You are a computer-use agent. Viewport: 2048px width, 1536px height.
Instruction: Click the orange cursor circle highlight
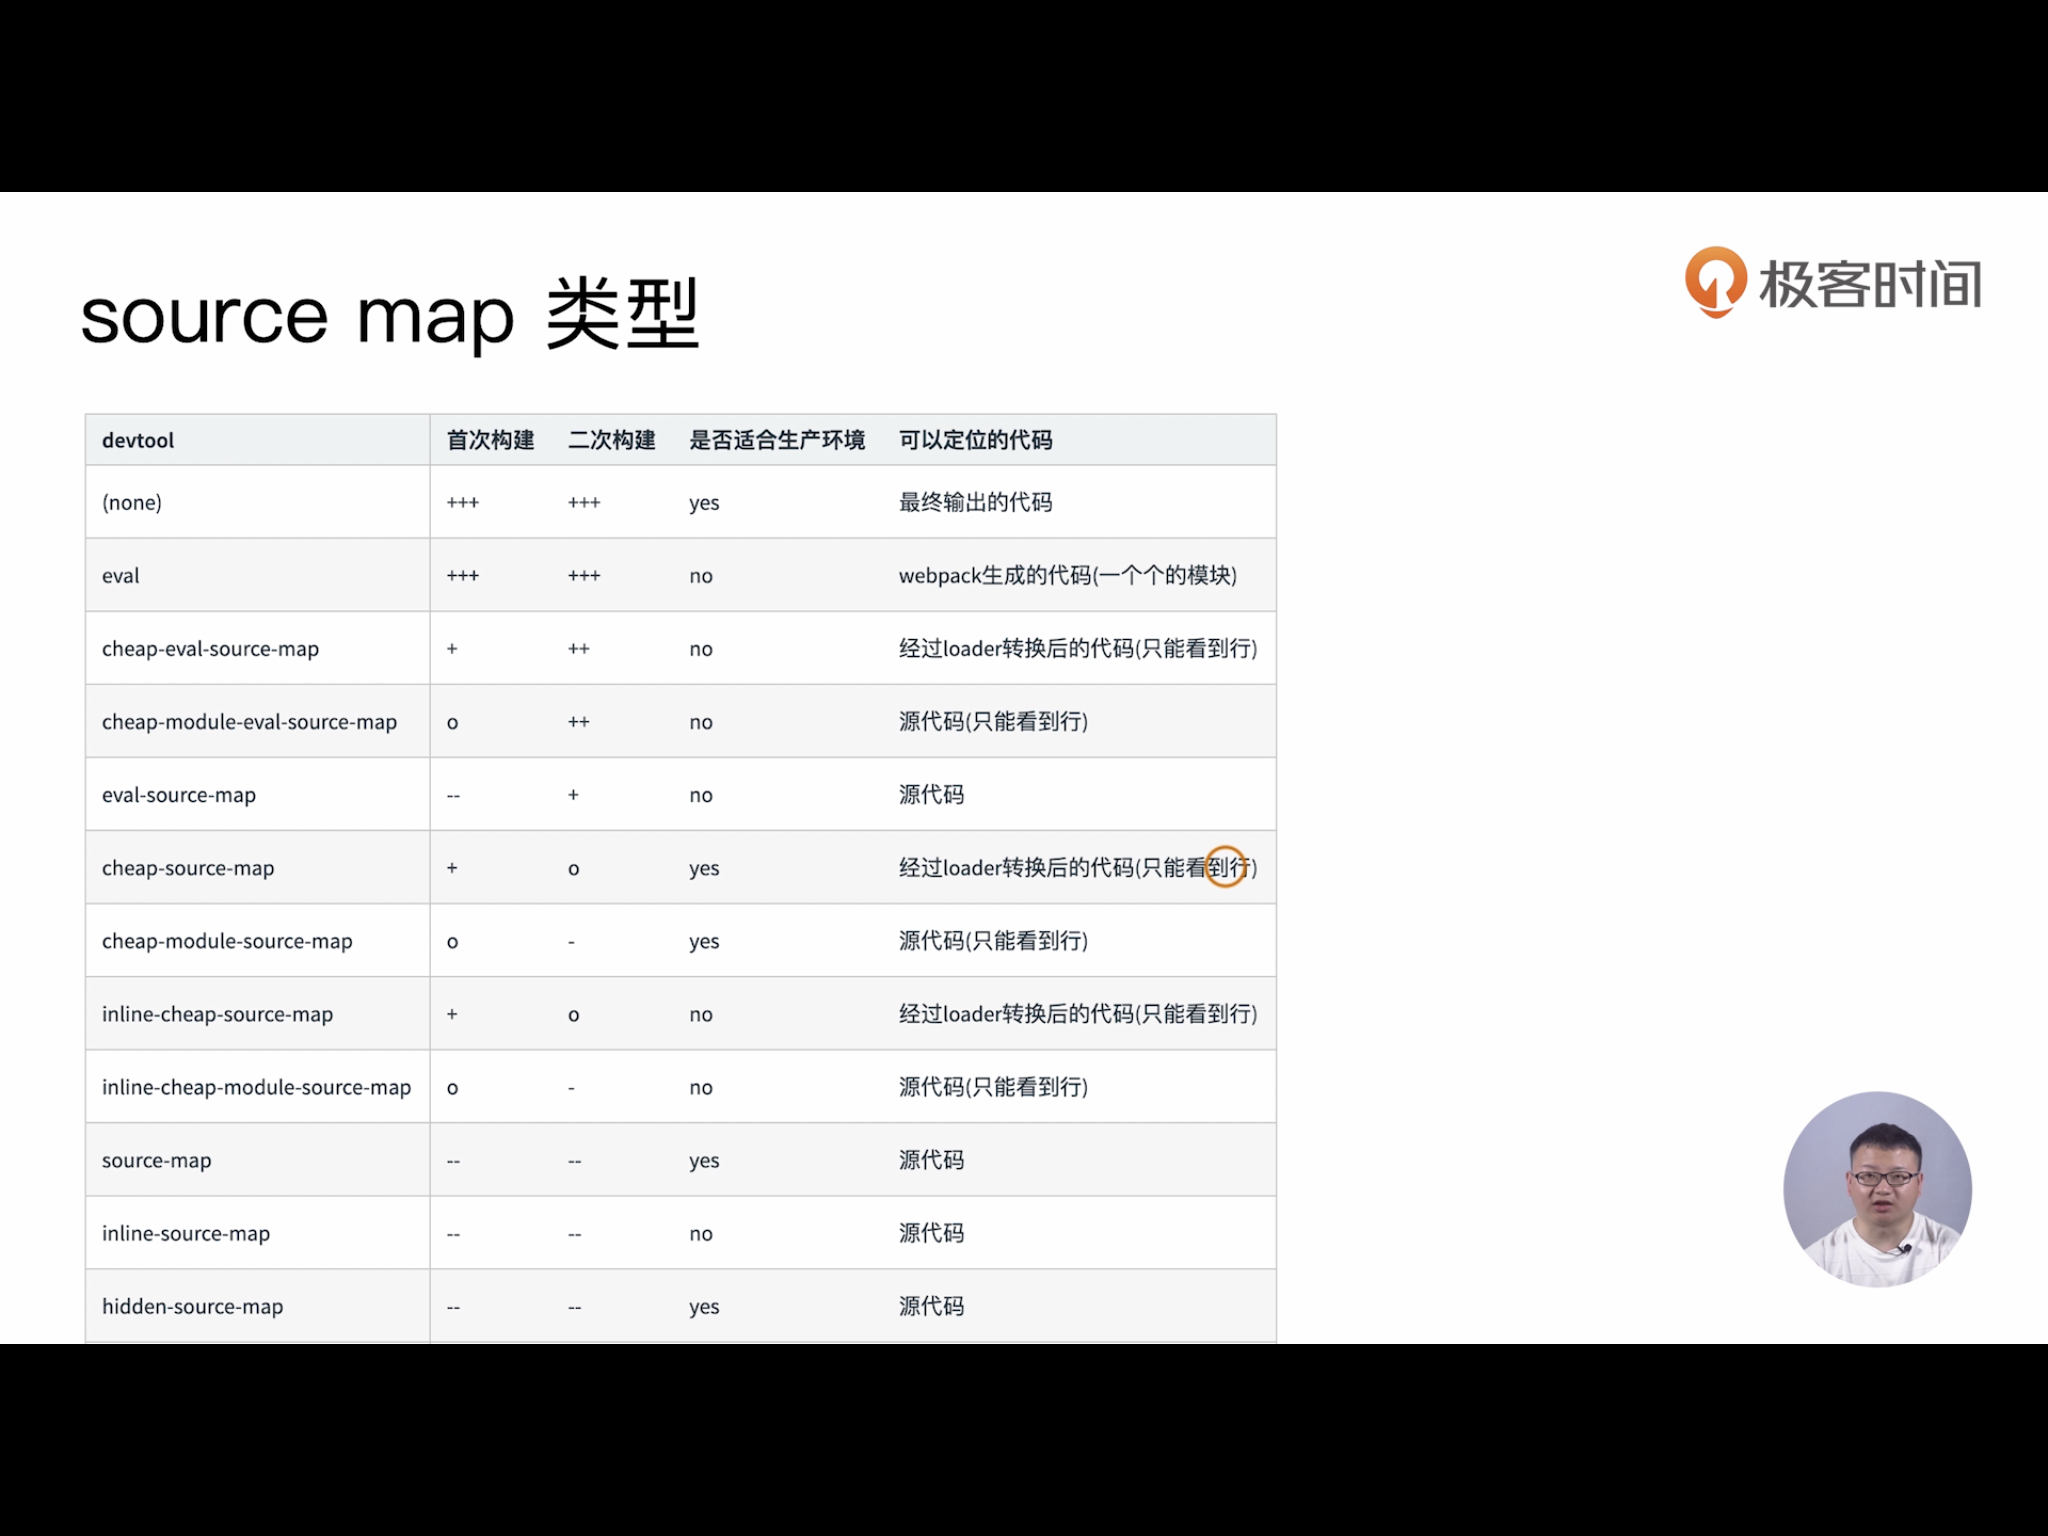pos(1225,867)
